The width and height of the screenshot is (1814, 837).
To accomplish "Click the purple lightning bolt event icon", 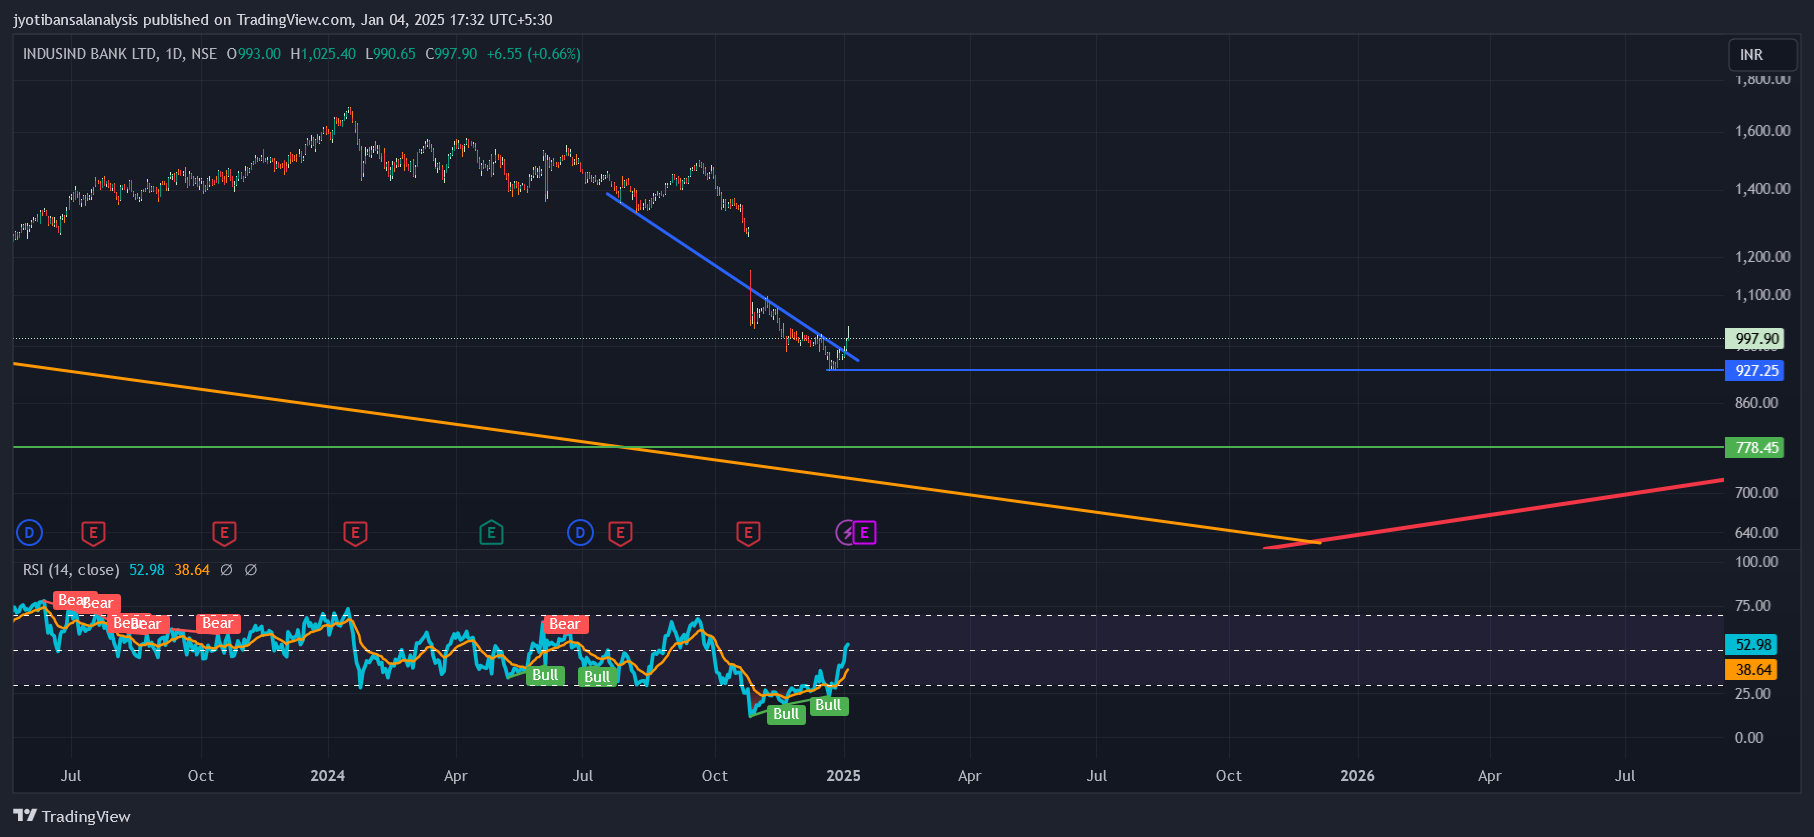I will pyautogui.click(x=846, y=533).
